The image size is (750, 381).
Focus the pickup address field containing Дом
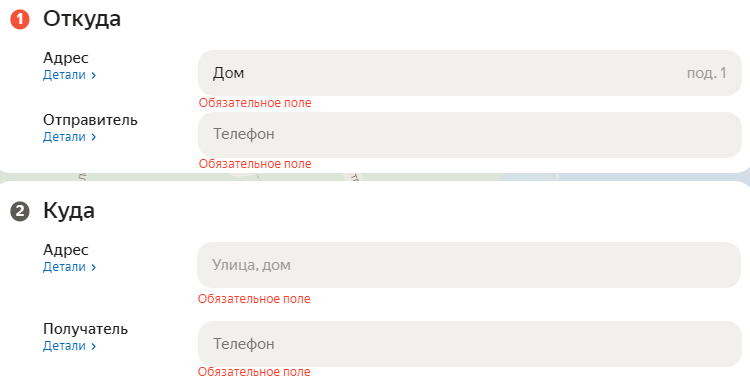point(470,73)
